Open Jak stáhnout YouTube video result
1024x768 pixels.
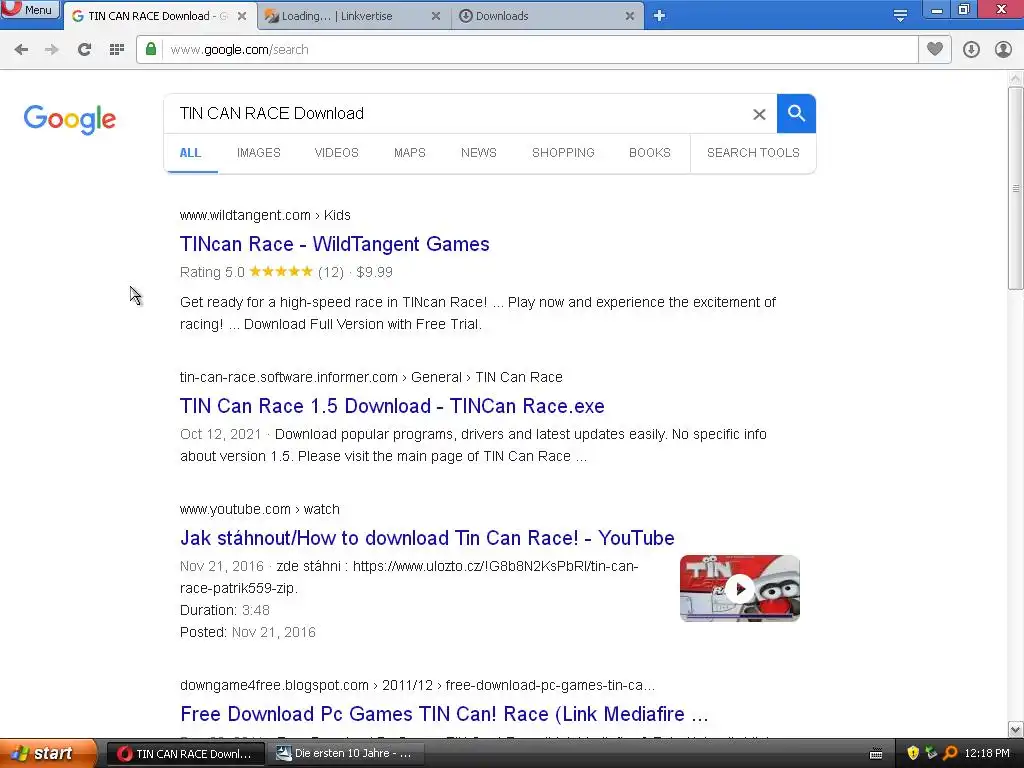pos(427,538)
